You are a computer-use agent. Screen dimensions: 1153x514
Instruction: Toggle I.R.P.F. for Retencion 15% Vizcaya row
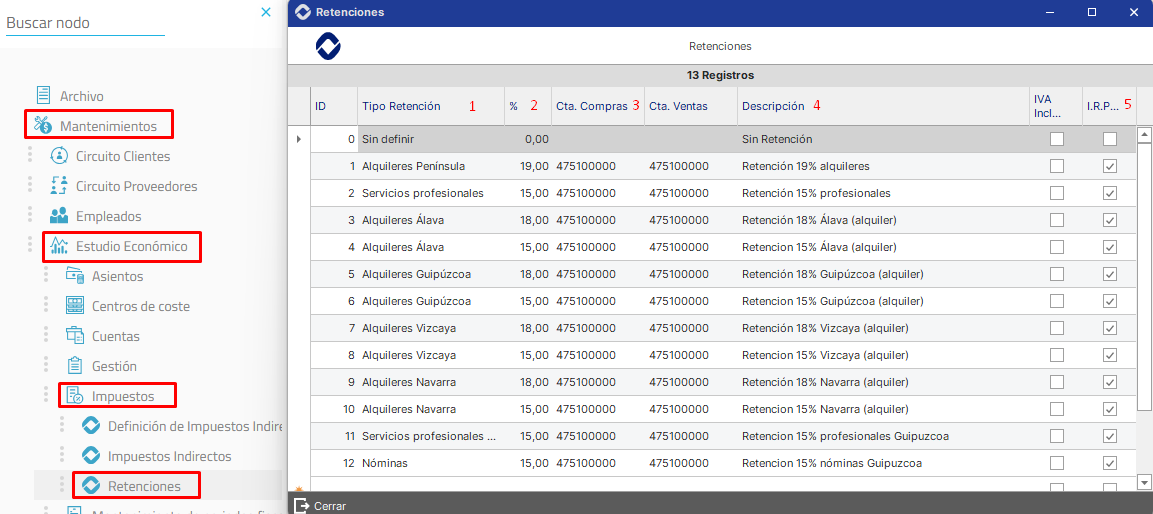point(1110,355)
